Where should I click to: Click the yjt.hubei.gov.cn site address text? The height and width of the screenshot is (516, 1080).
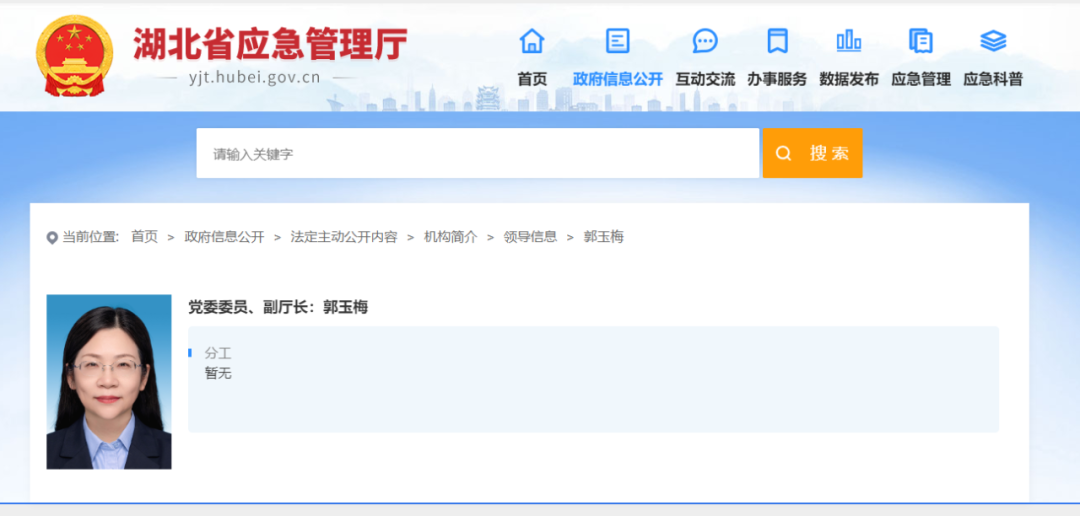click(x=254, y=77)
